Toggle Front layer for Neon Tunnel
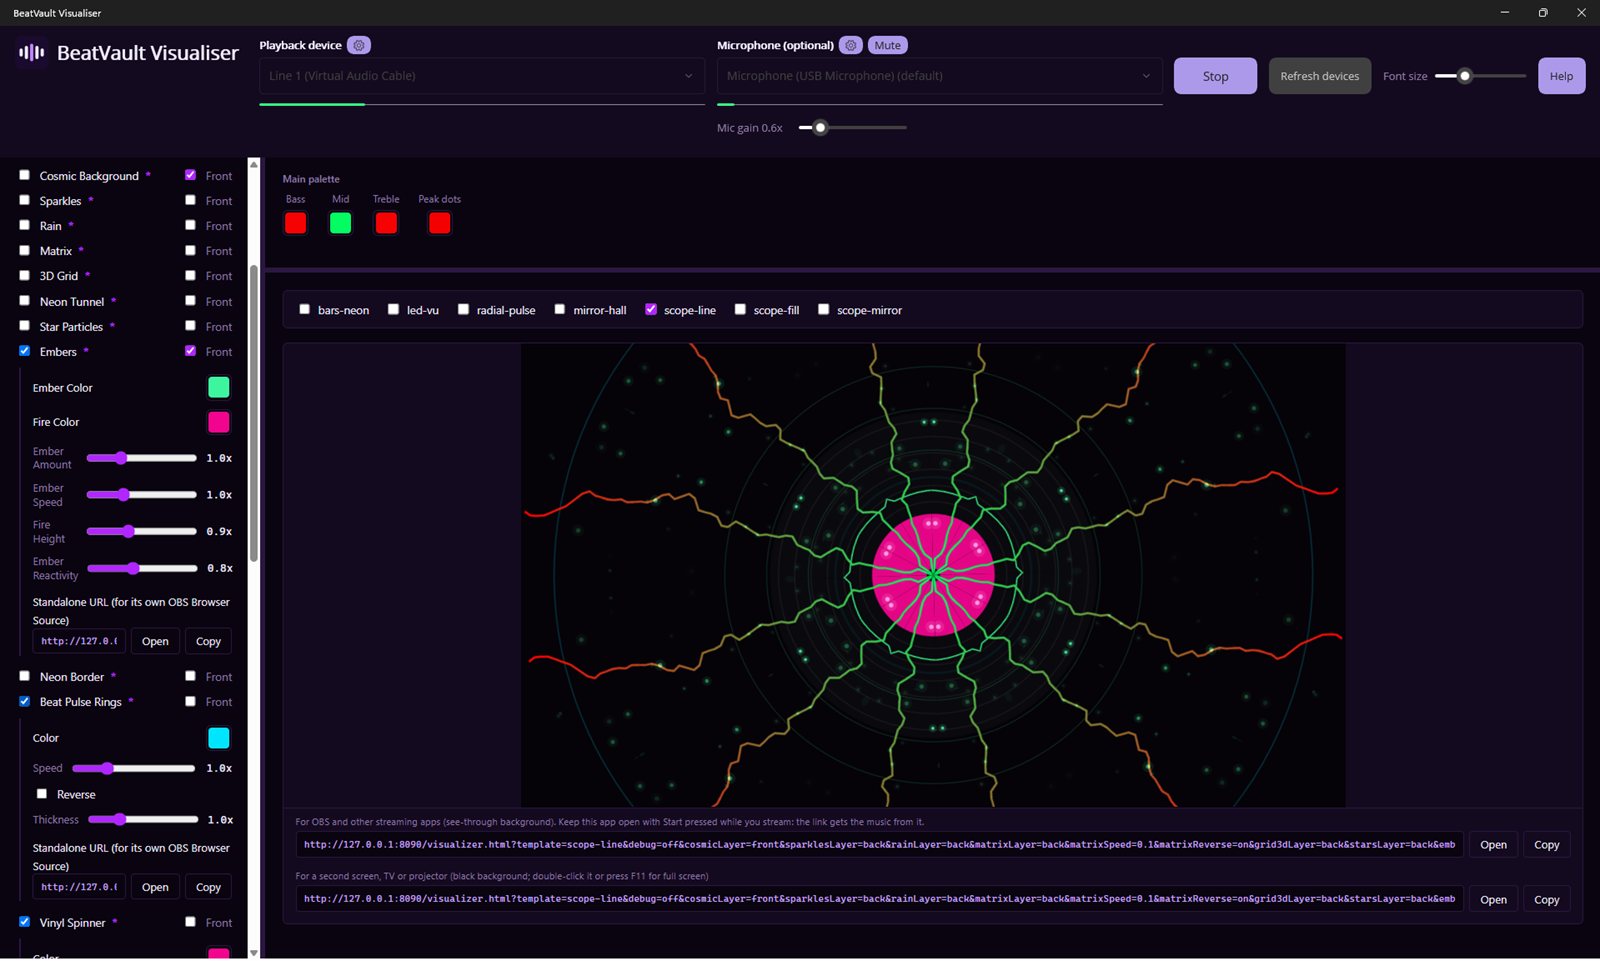 [x=190, y=301]
